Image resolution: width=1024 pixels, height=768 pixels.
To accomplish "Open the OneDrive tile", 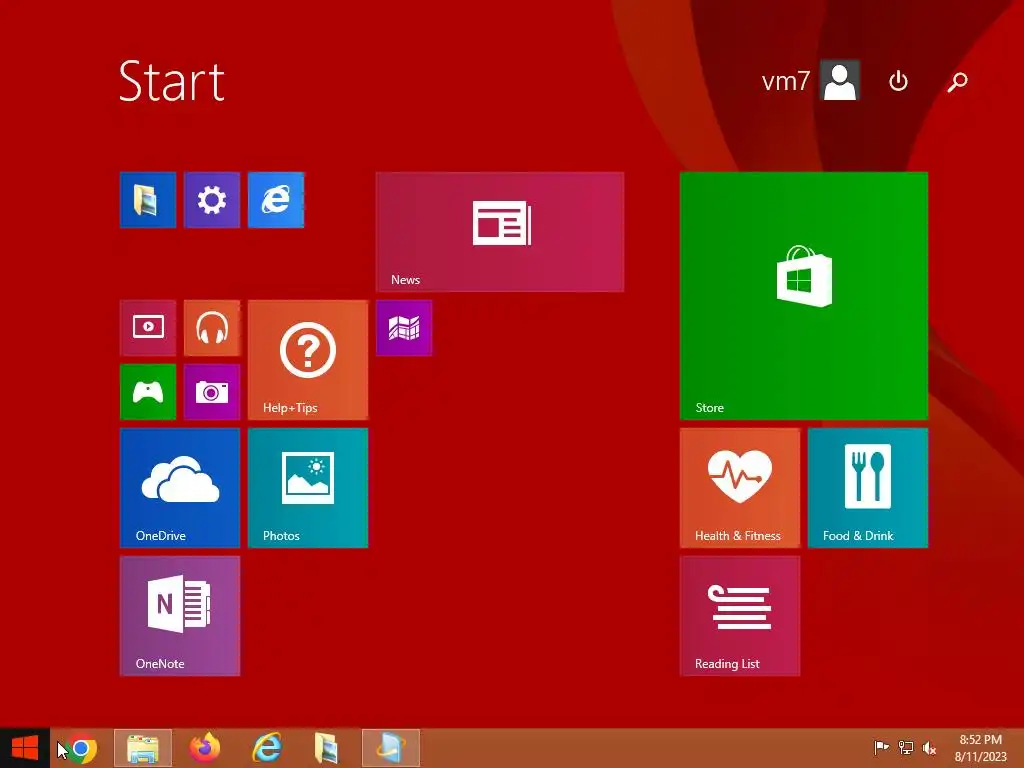I will pos(180,488).
